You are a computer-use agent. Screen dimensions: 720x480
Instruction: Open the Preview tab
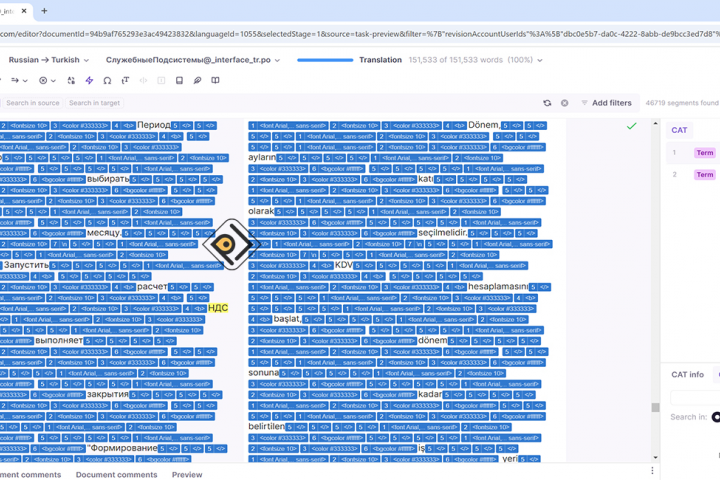[187, 474]
